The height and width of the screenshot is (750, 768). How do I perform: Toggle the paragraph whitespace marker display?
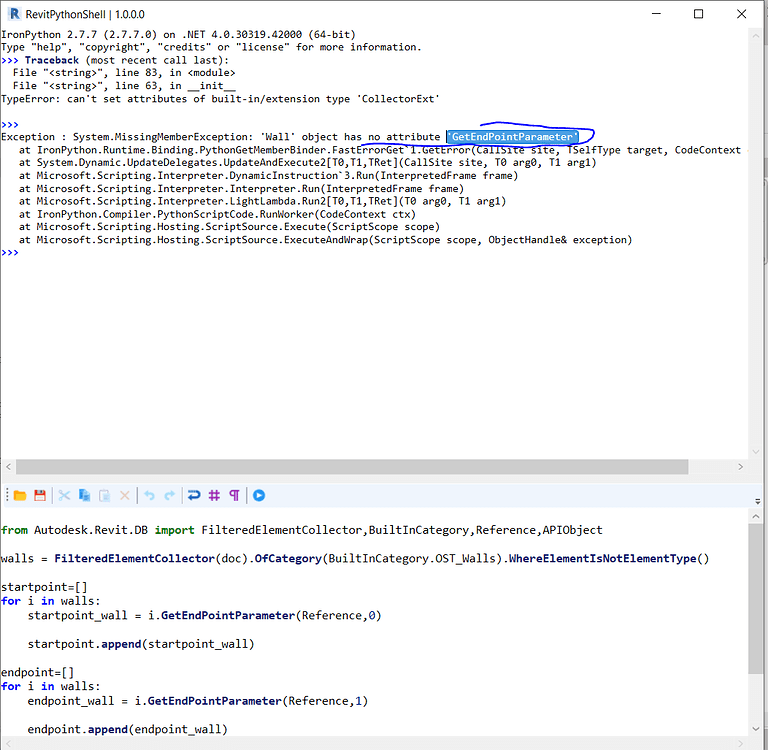[235, 495]
